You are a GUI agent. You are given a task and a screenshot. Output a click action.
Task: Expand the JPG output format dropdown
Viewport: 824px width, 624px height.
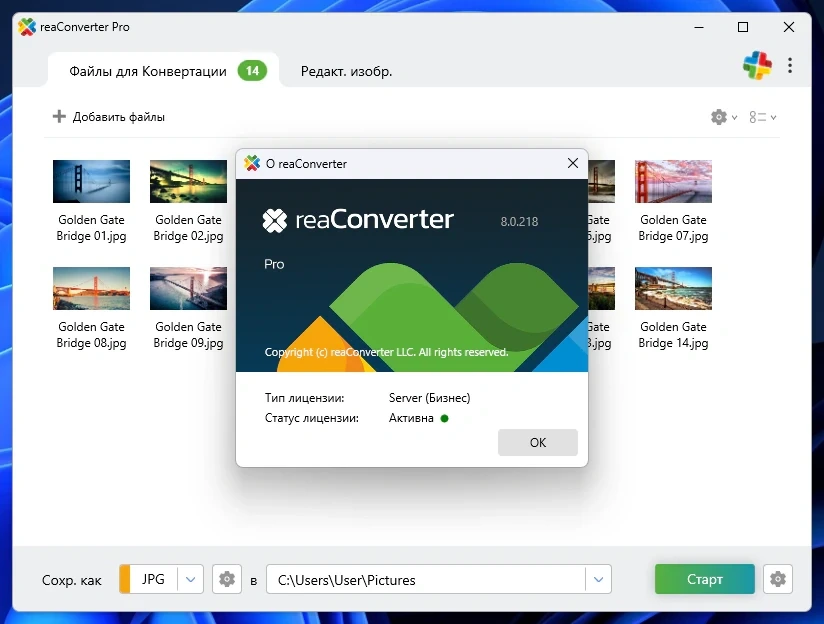(x=190, y=579)
